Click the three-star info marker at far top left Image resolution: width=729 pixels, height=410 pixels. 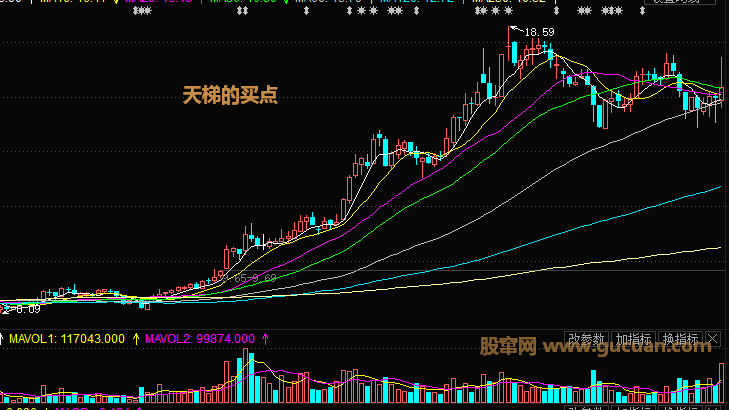coord(142,12)
